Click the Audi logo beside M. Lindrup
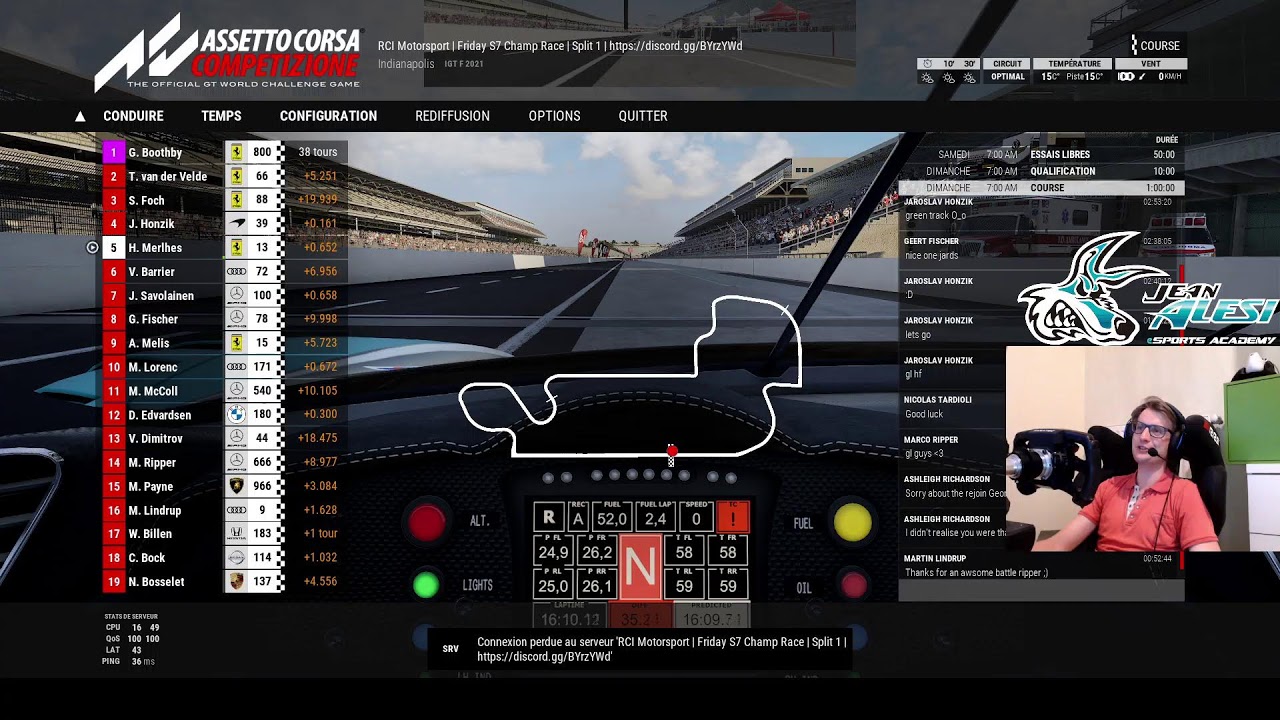The width and height of the screenshot is (1280, 720). click(237, 510)
